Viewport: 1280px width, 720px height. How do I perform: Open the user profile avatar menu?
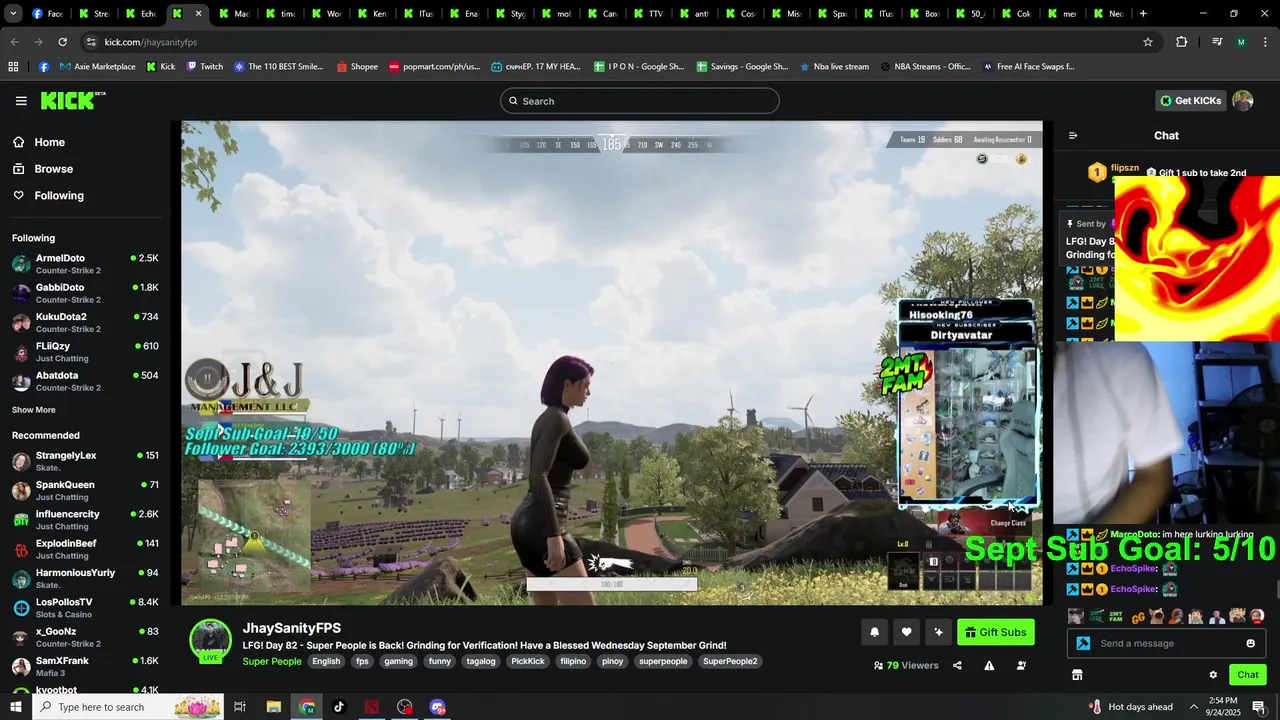coord(1243,100)
